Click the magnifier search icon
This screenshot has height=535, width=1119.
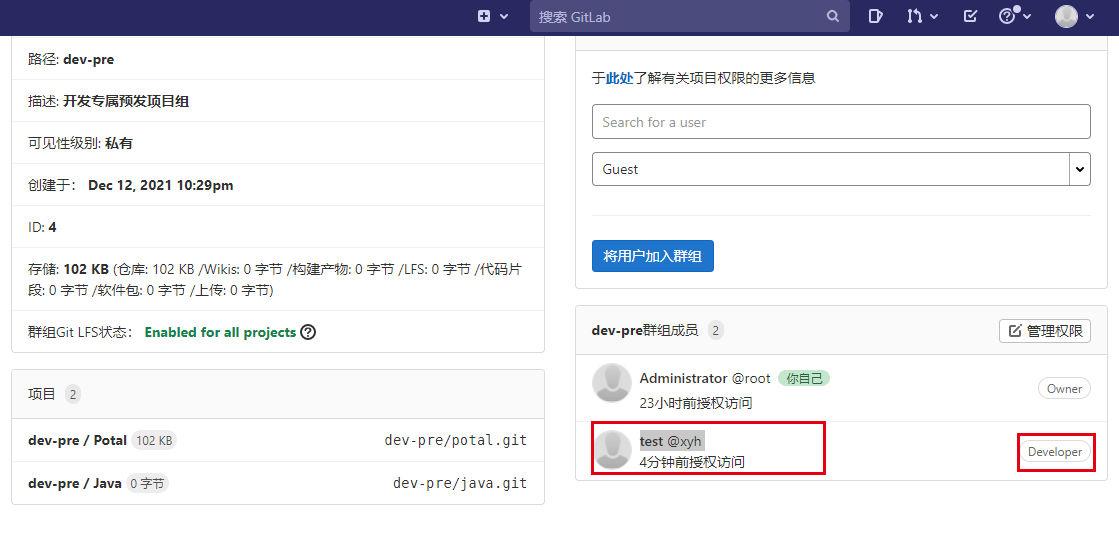tap(833, 16)
